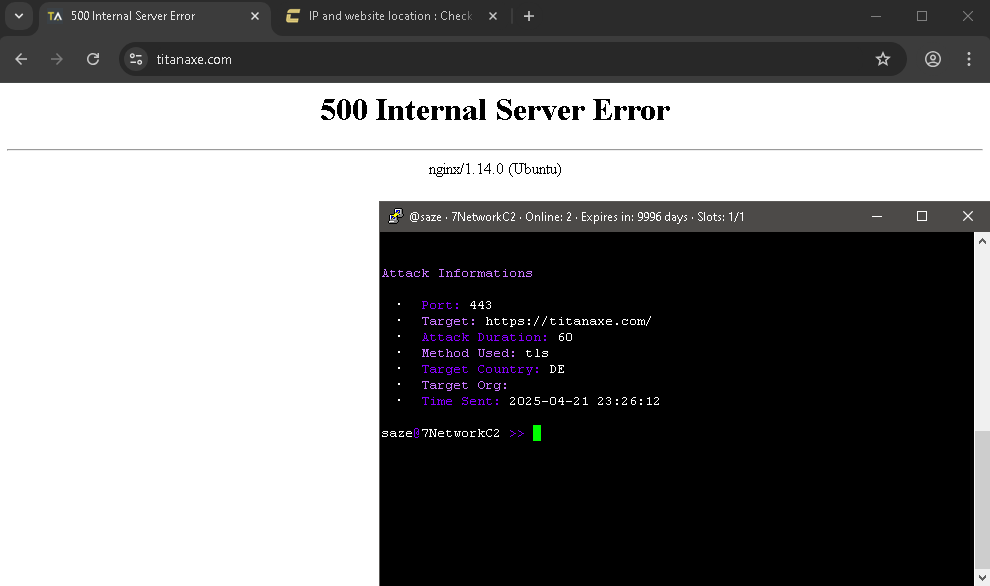Click the 'Target Country: DE' line
The height and width of the screenshot is (586, 990).
coord(493,369)
